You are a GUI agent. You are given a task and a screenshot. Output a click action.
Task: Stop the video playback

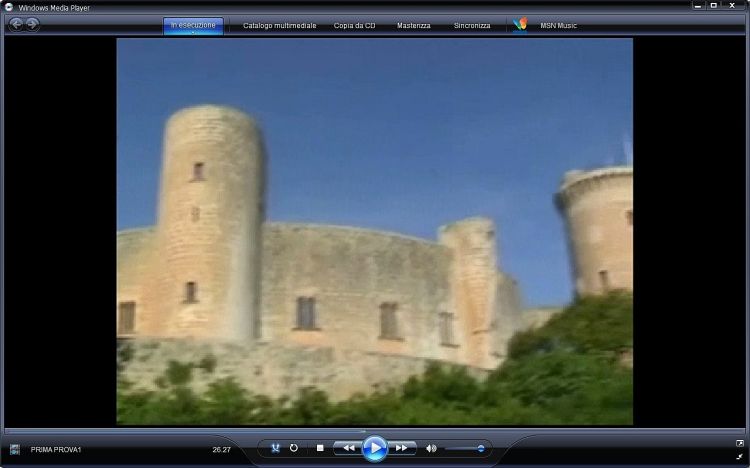[320, 448]
